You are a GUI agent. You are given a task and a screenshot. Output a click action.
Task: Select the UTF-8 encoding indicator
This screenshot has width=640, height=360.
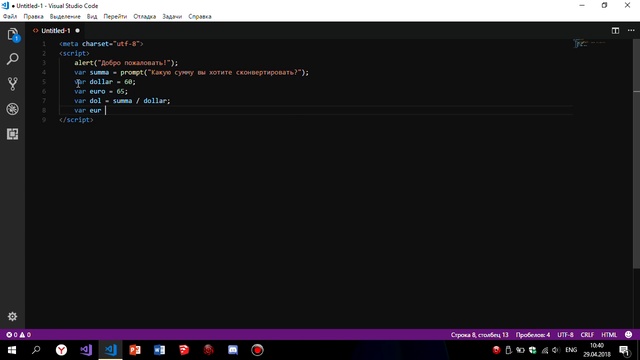coord(565,335)
